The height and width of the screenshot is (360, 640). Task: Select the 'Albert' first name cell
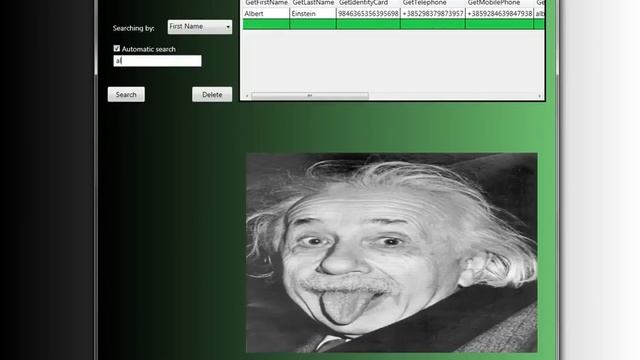coord(266,13)
